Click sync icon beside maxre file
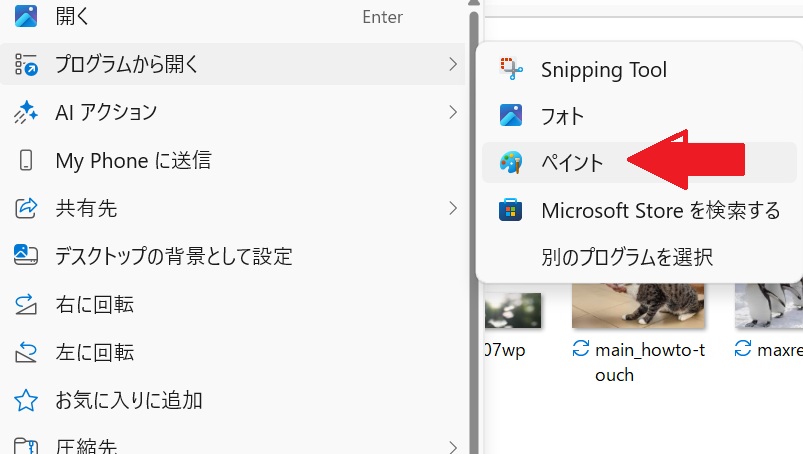The image size is (803, 454). coord(743,349)
